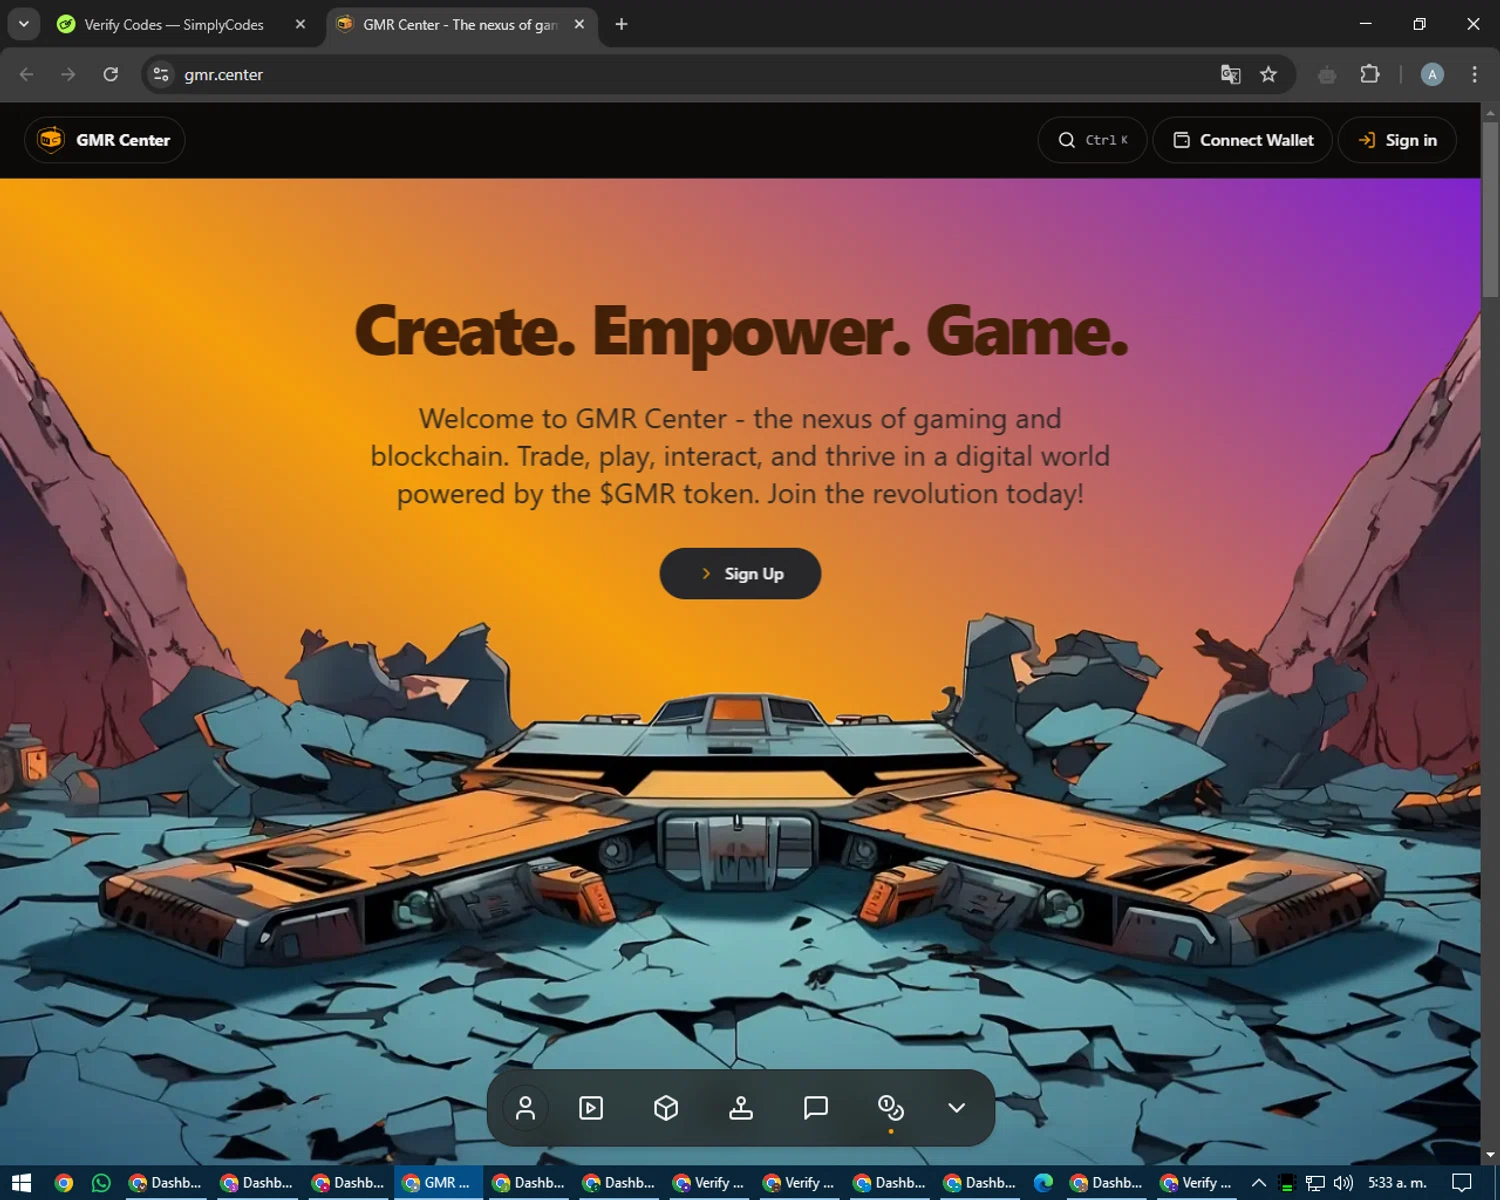
Task: Select the GMR Center browser tab
Action: [x=460, y=25]
